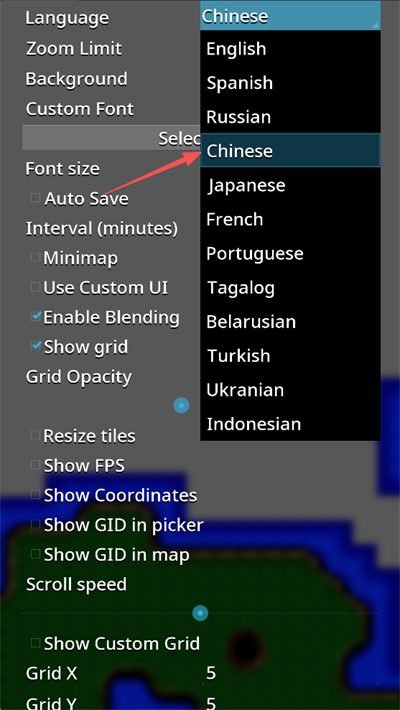400x710 pixels.
Task: Toggle the Minimap checkbox
Action: tap(35, 258)
